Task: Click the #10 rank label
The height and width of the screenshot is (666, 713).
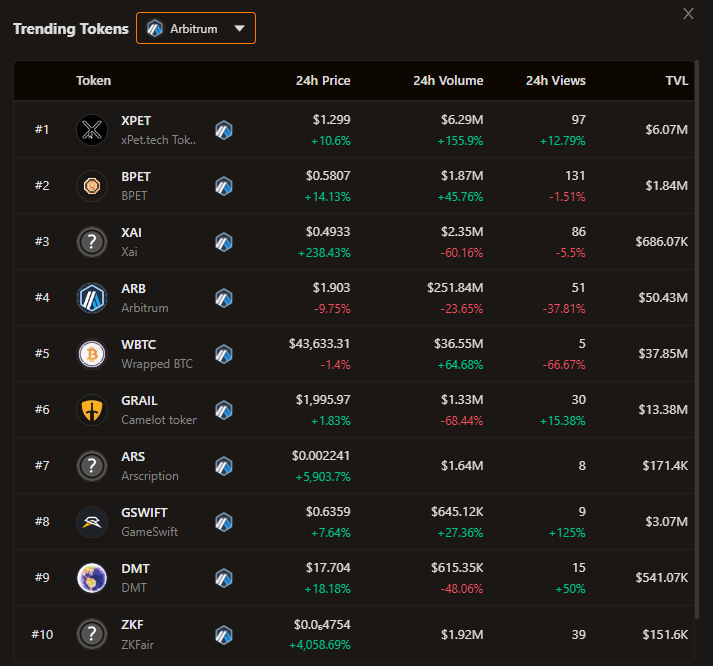Action: click(42, 634)
